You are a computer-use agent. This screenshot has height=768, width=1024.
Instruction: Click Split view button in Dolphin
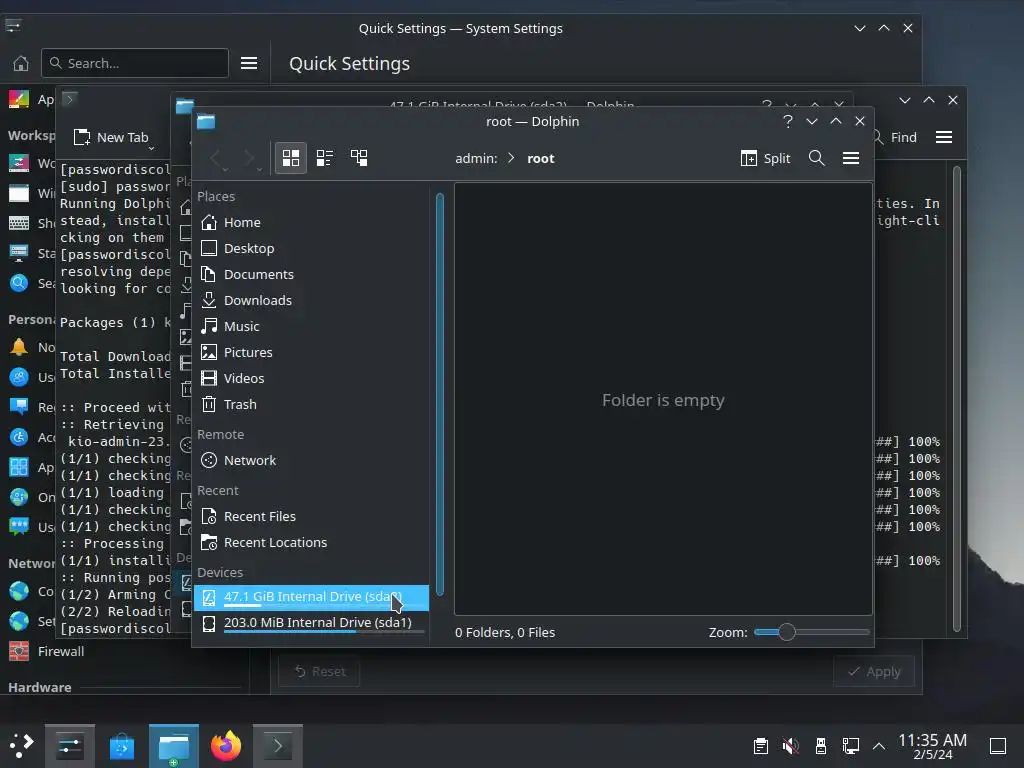coord(765,158)
